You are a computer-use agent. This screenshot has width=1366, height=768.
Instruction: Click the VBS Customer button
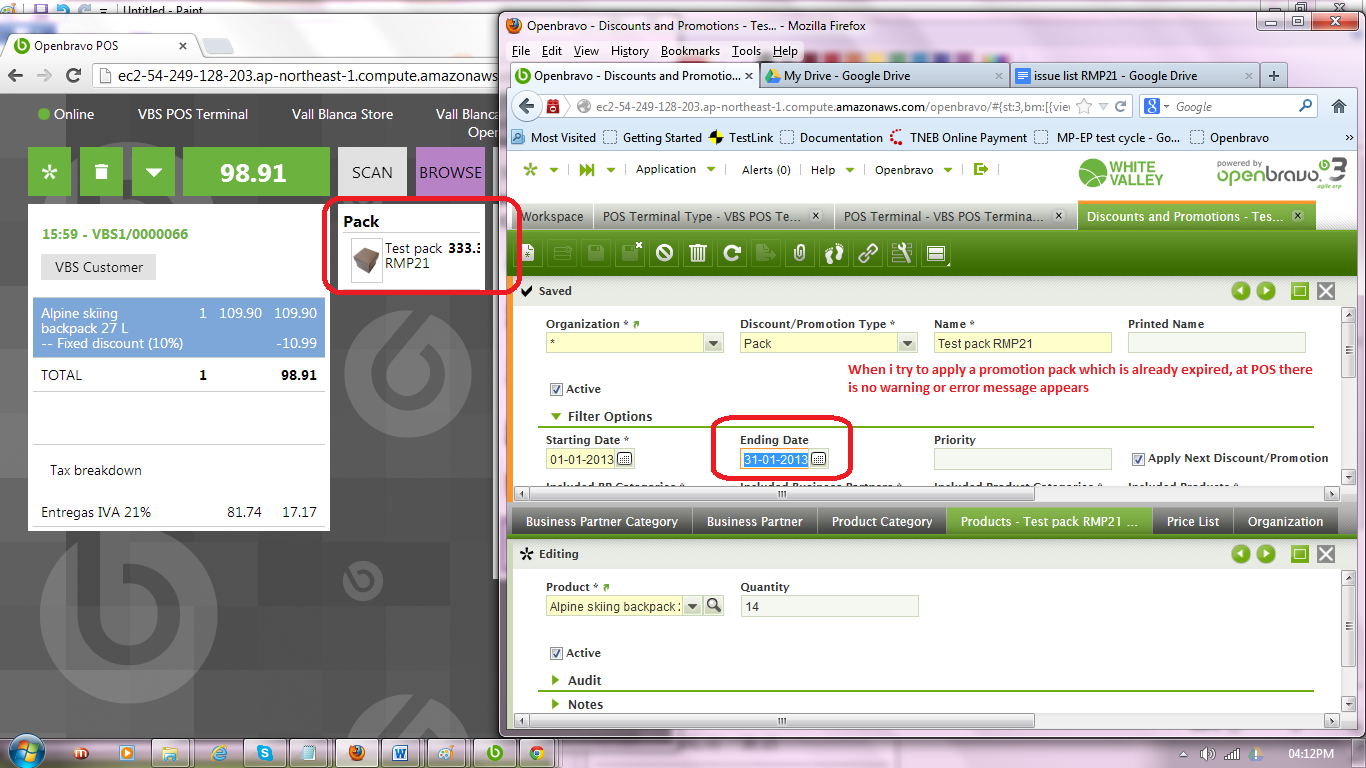click(x=99, y=267)
